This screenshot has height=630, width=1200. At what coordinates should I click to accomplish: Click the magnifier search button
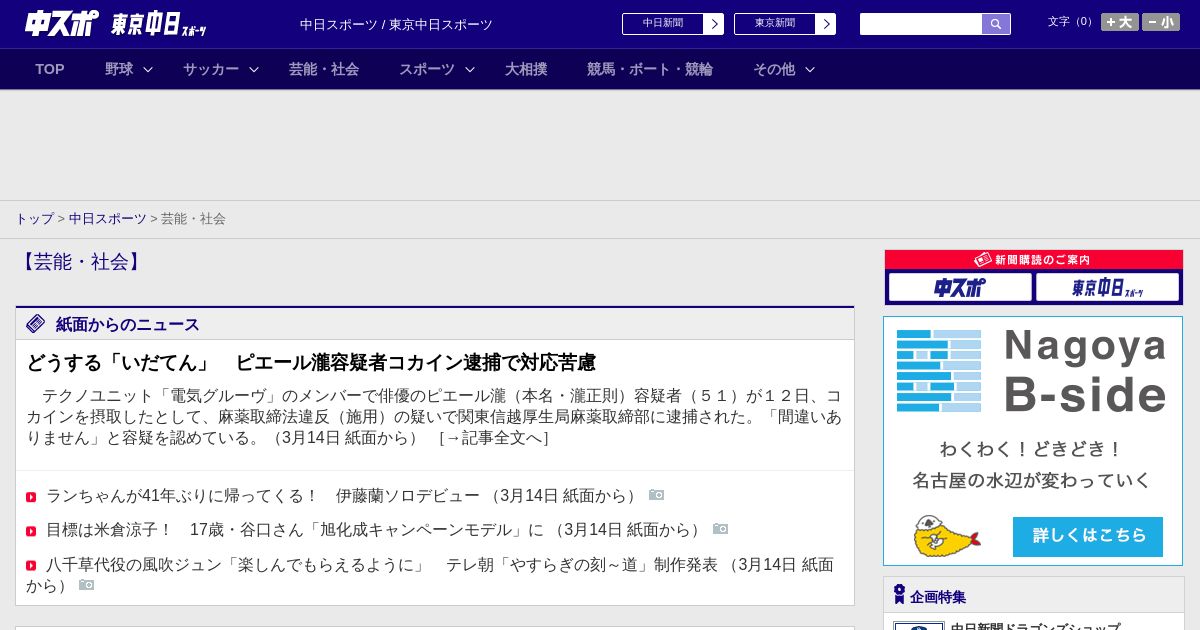pyautogui.click(x=996, y=24)
